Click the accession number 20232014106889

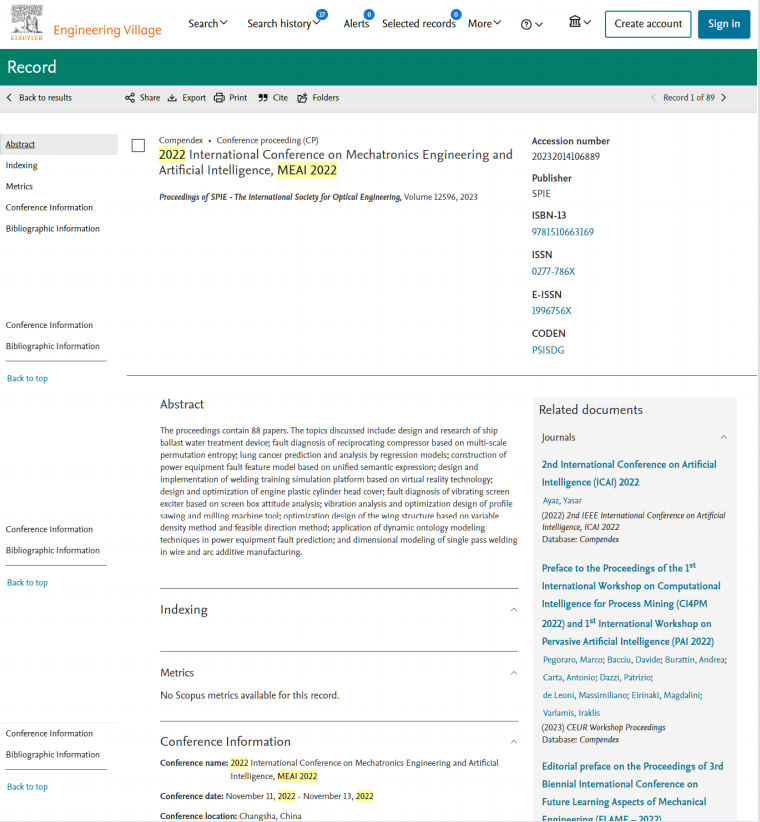[x=566, y=156]
